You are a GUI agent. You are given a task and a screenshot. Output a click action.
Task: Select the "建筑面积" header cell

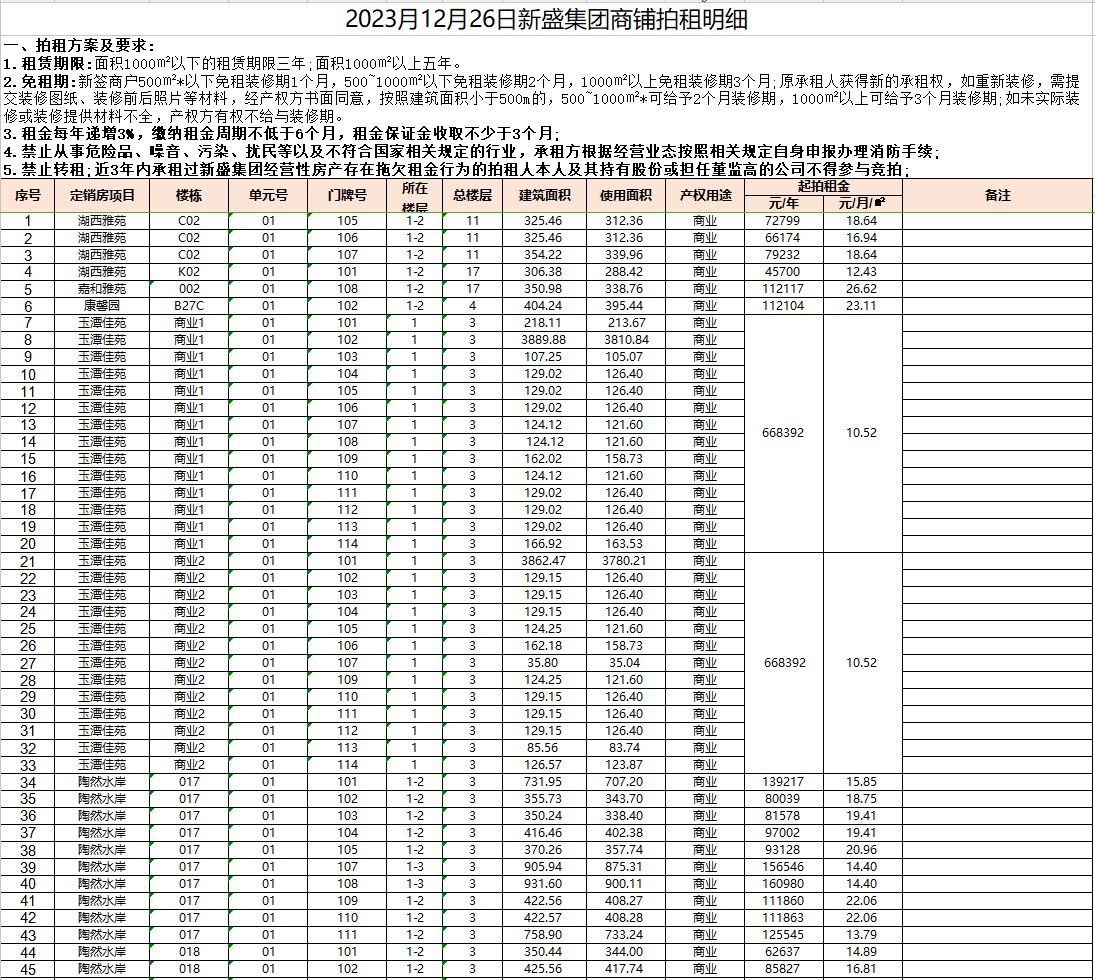[544, 196]
